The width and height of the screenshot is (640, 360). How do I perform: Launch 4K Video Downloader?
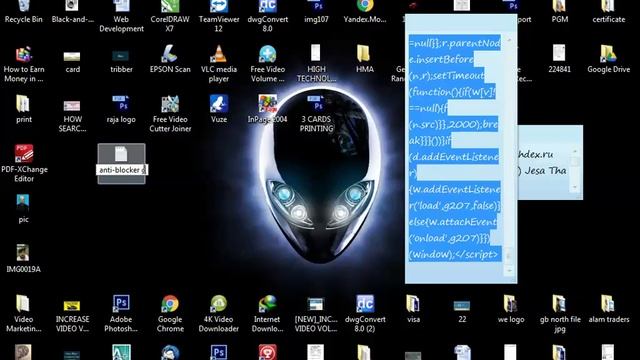(219, 314)
